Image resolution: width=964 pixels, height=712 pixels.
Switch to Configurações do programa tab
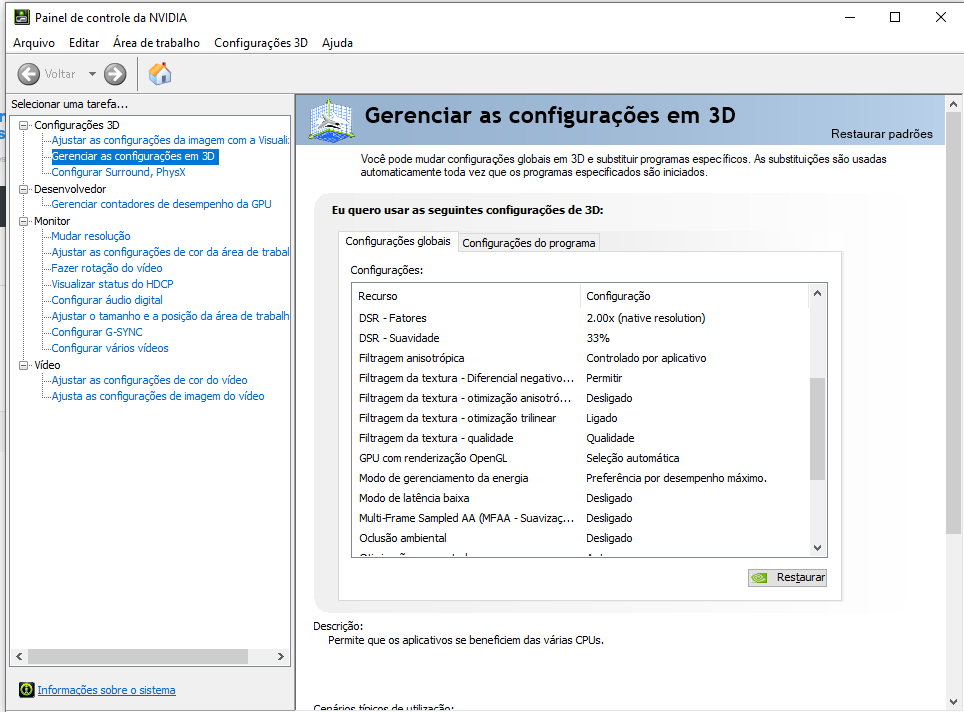529,243
